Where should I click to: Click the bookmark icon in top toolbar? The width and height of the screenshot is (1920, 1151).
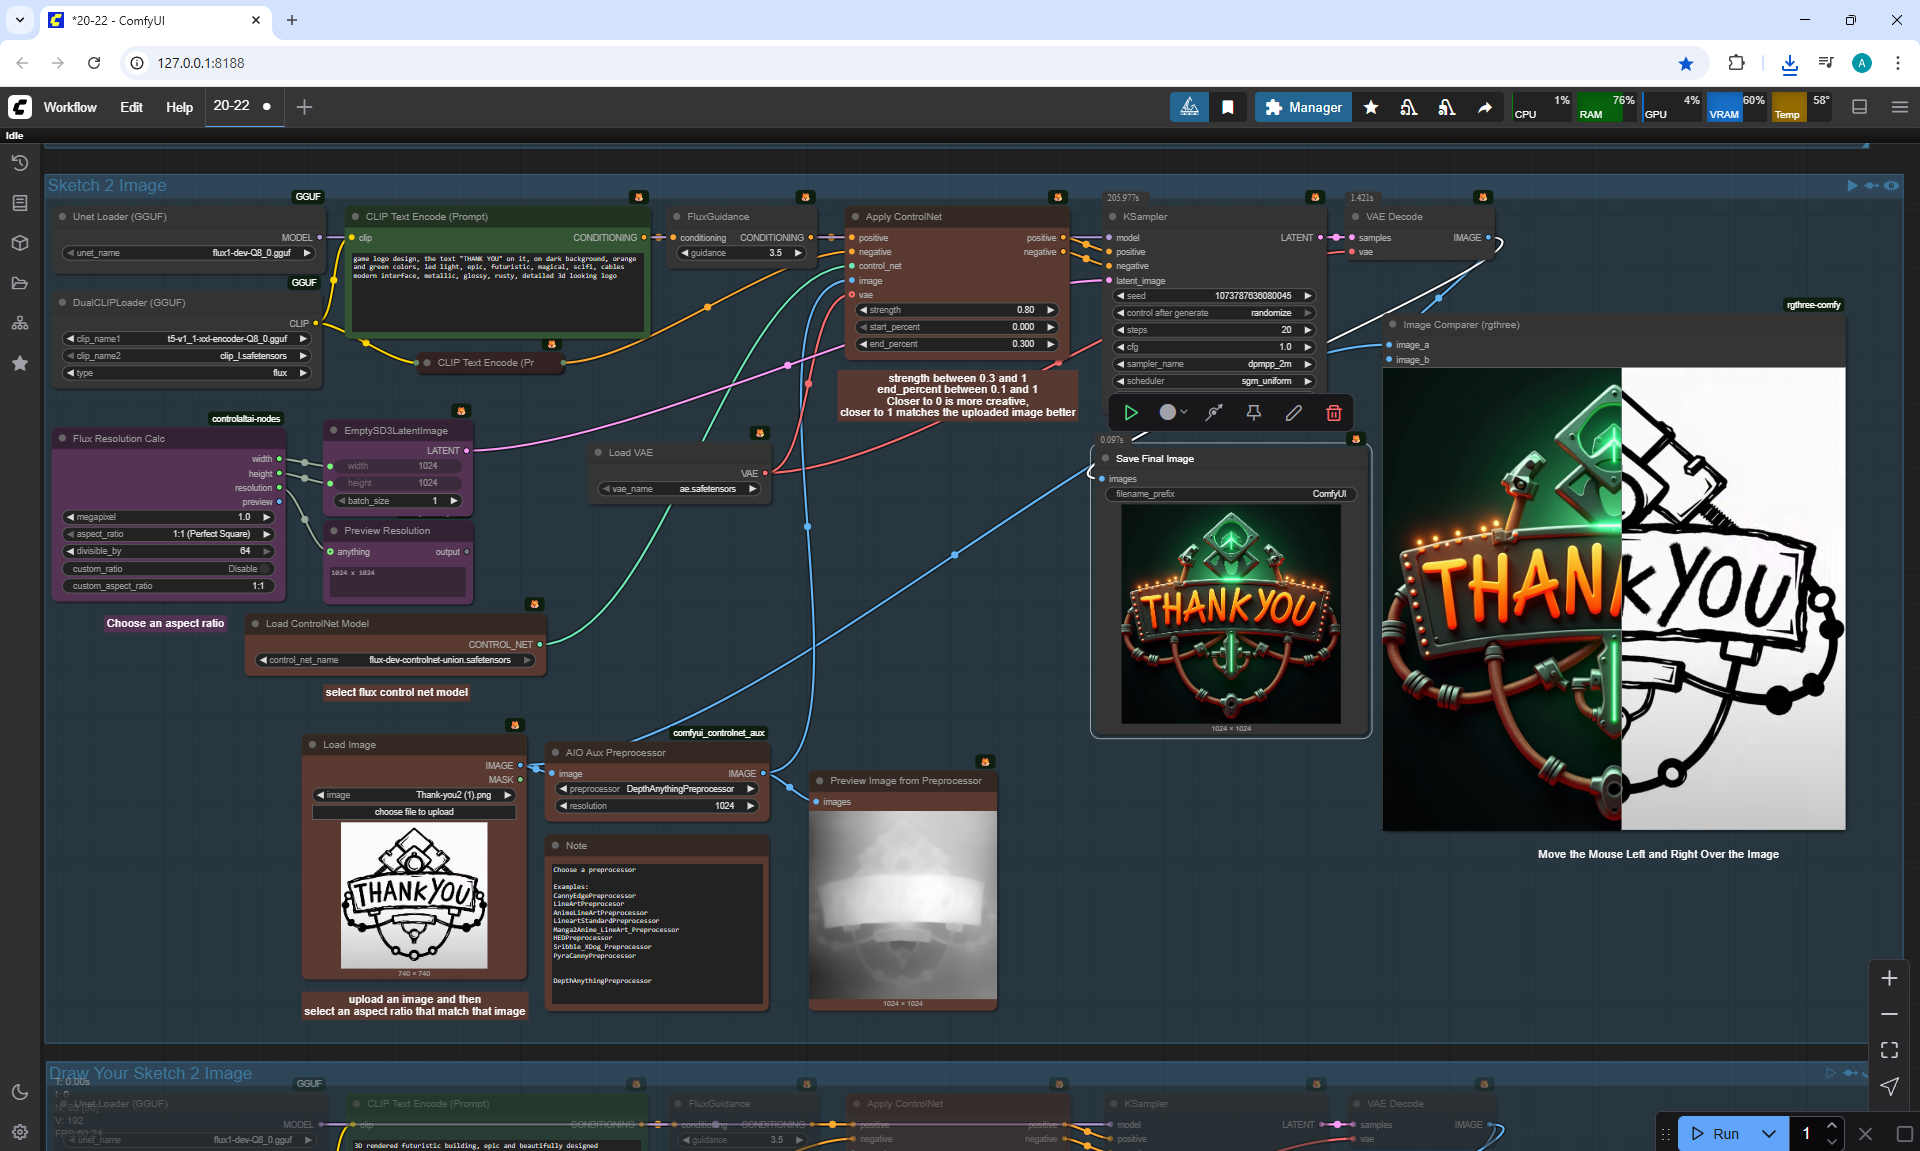1228,107
